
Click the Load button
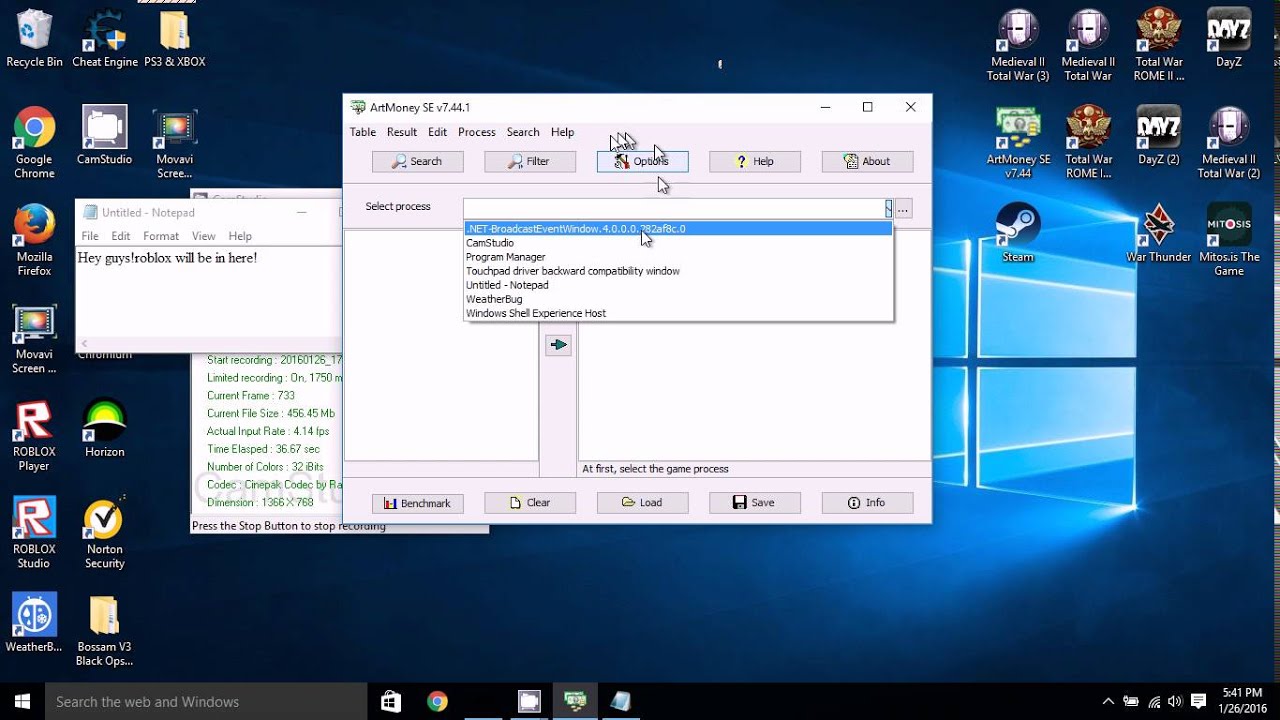642,503
